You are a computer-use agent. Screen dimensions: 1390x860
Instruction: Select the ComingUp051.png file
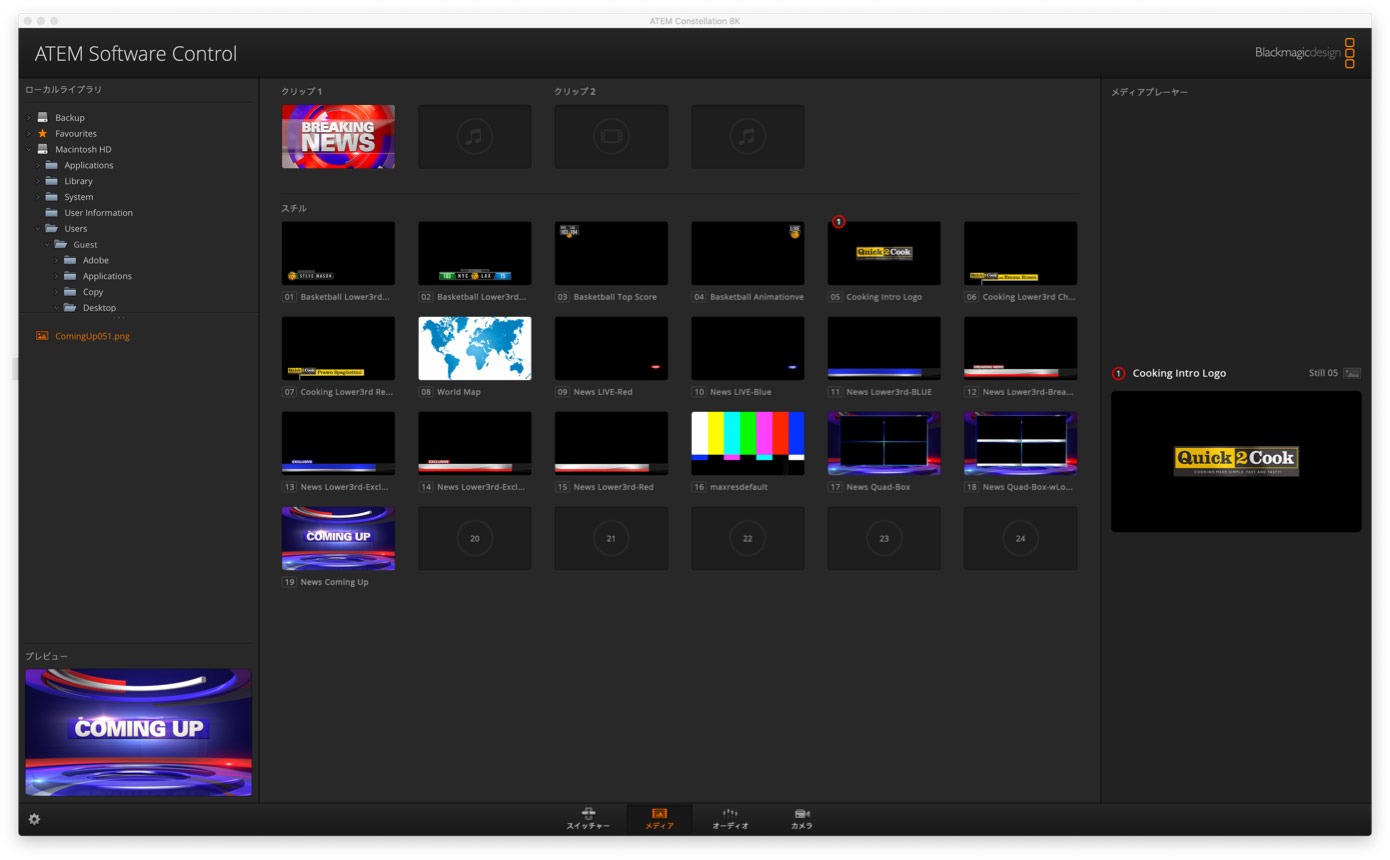pyautogui.click(x=92, y=336)
